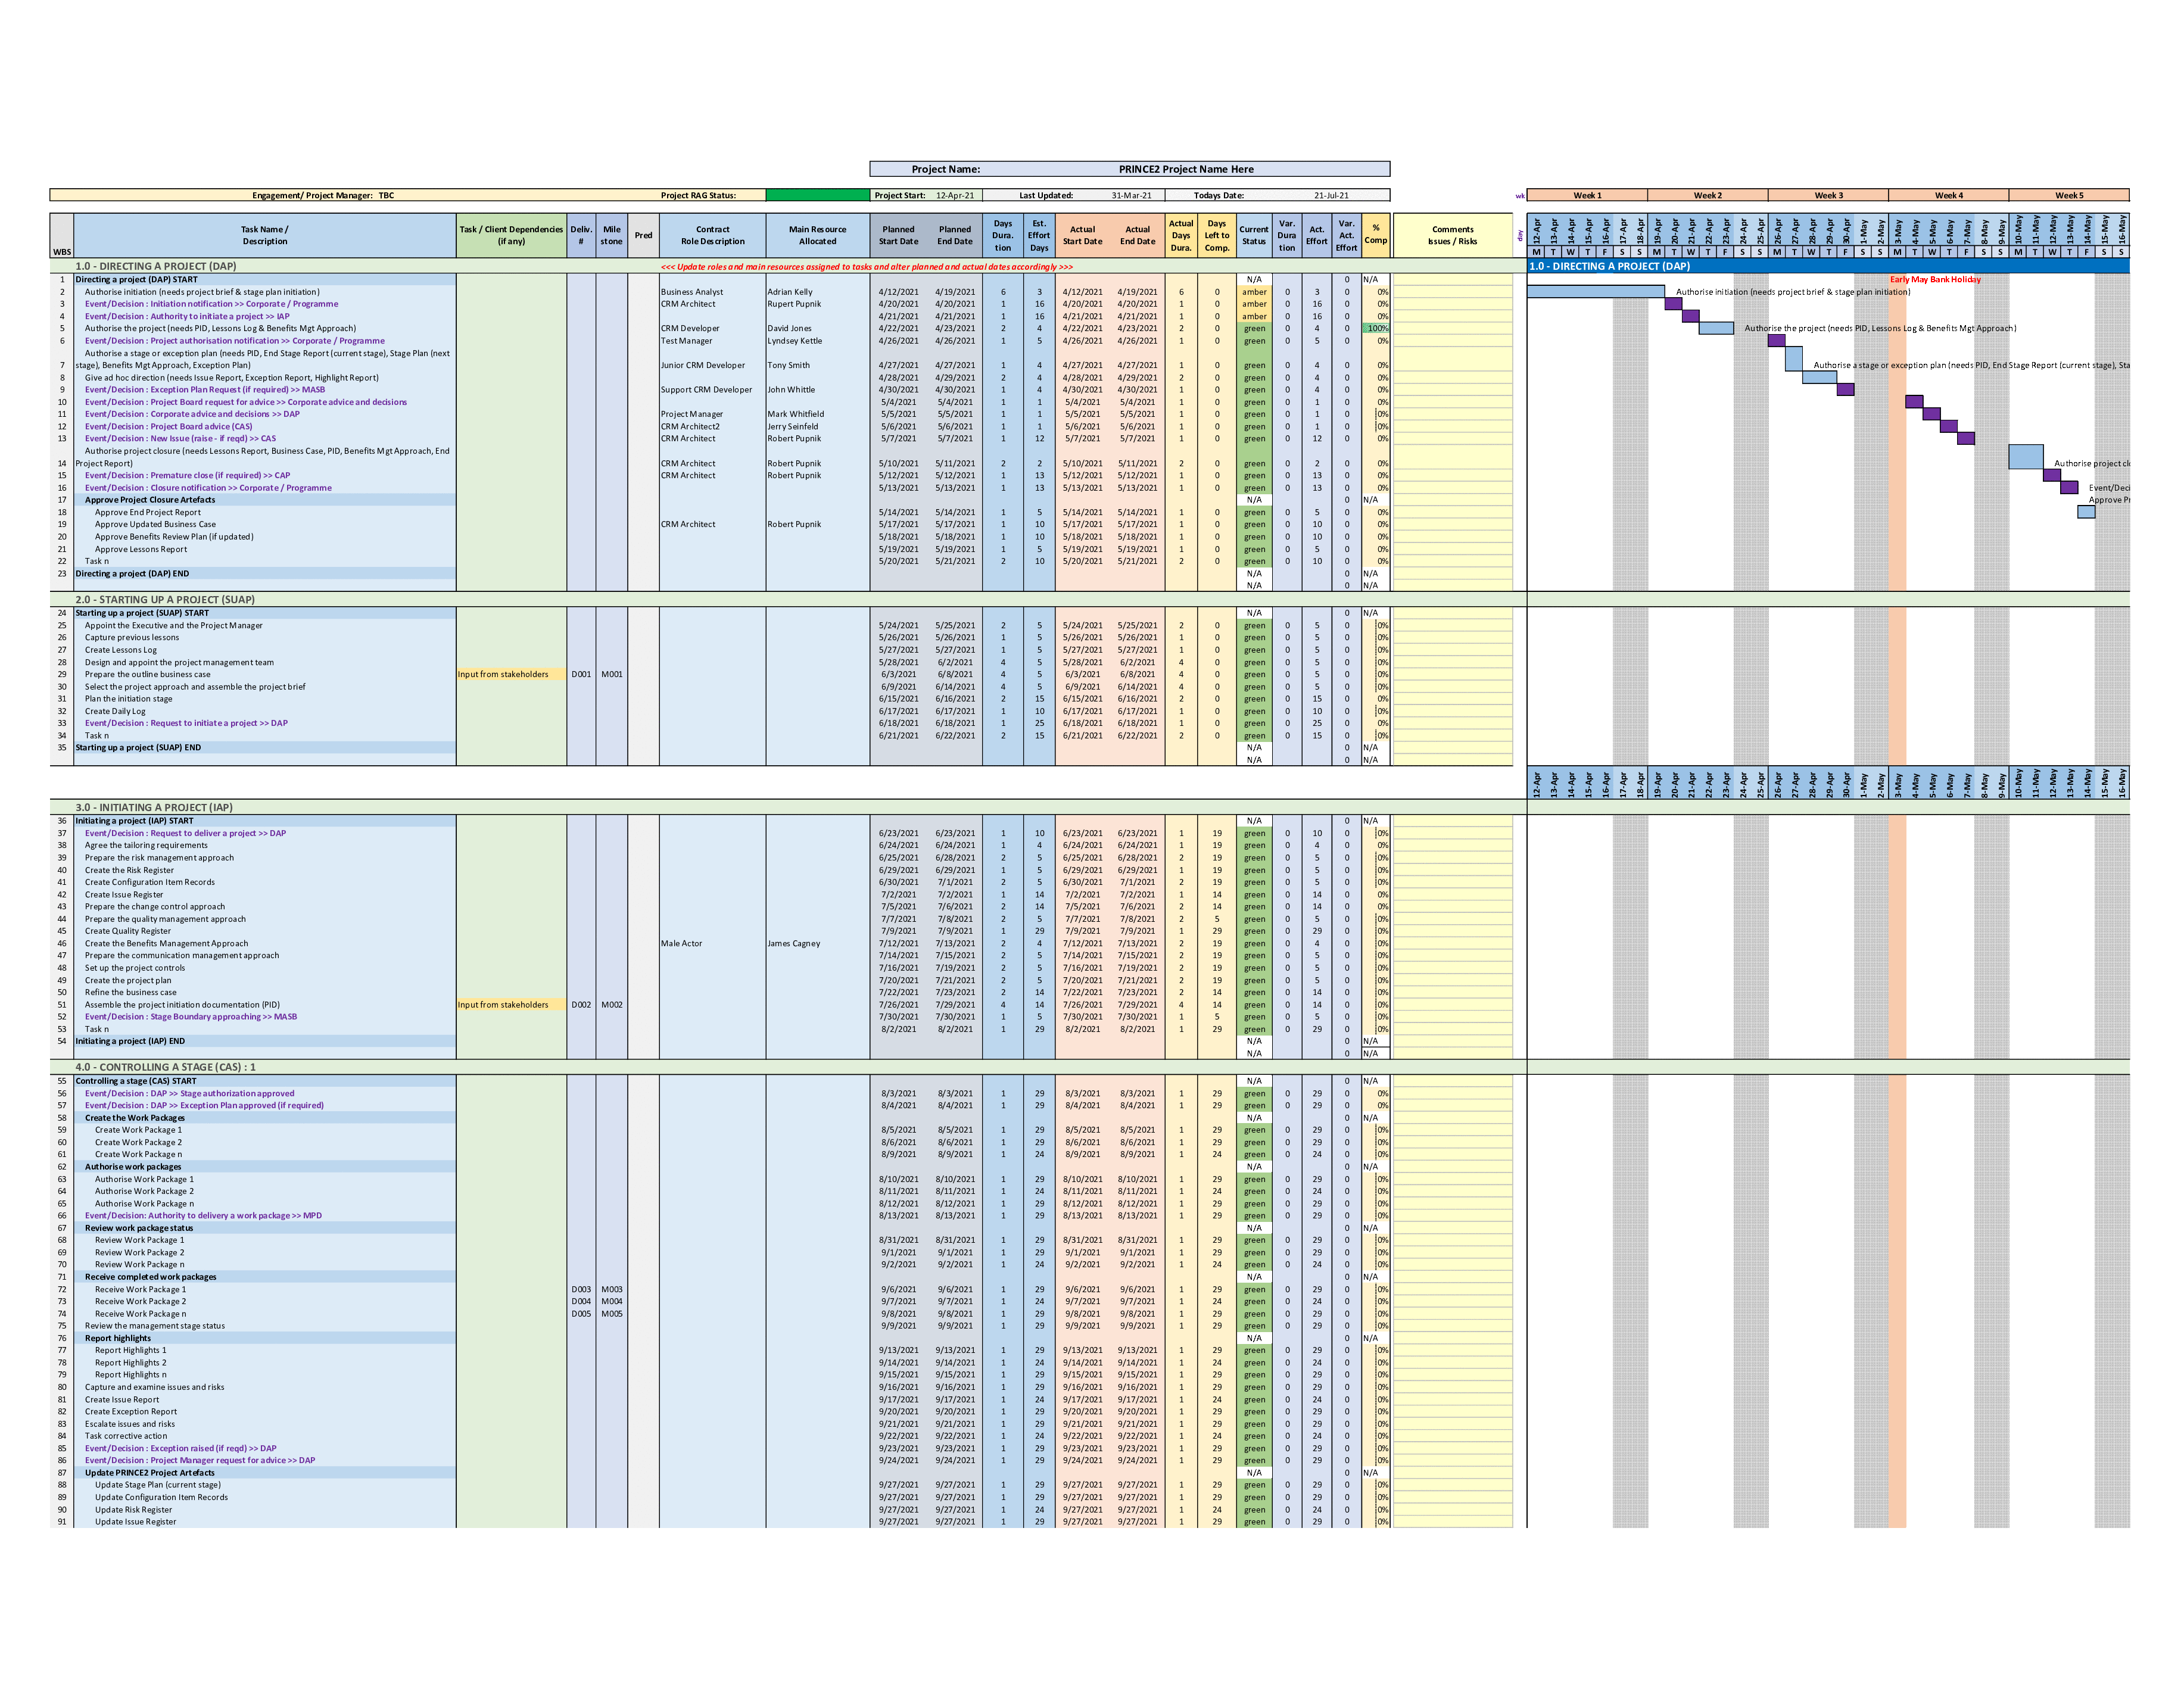Click the 'Engagement/ Project Manager: TBC' cell

pos(323,195)
